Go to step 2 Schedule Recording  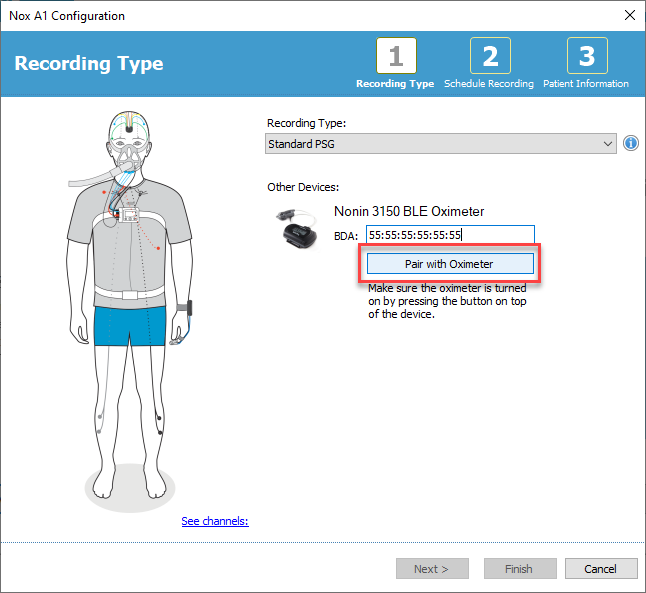490,56
